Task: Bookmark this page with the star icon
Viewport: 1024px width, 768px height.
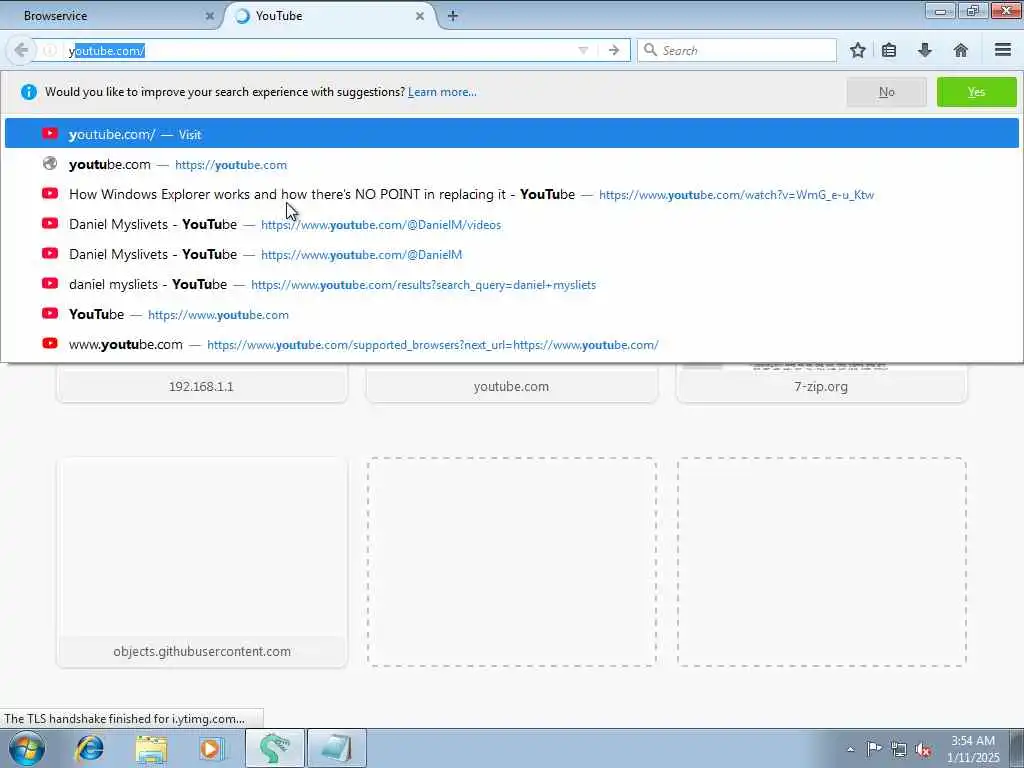Action: point(857,50)
